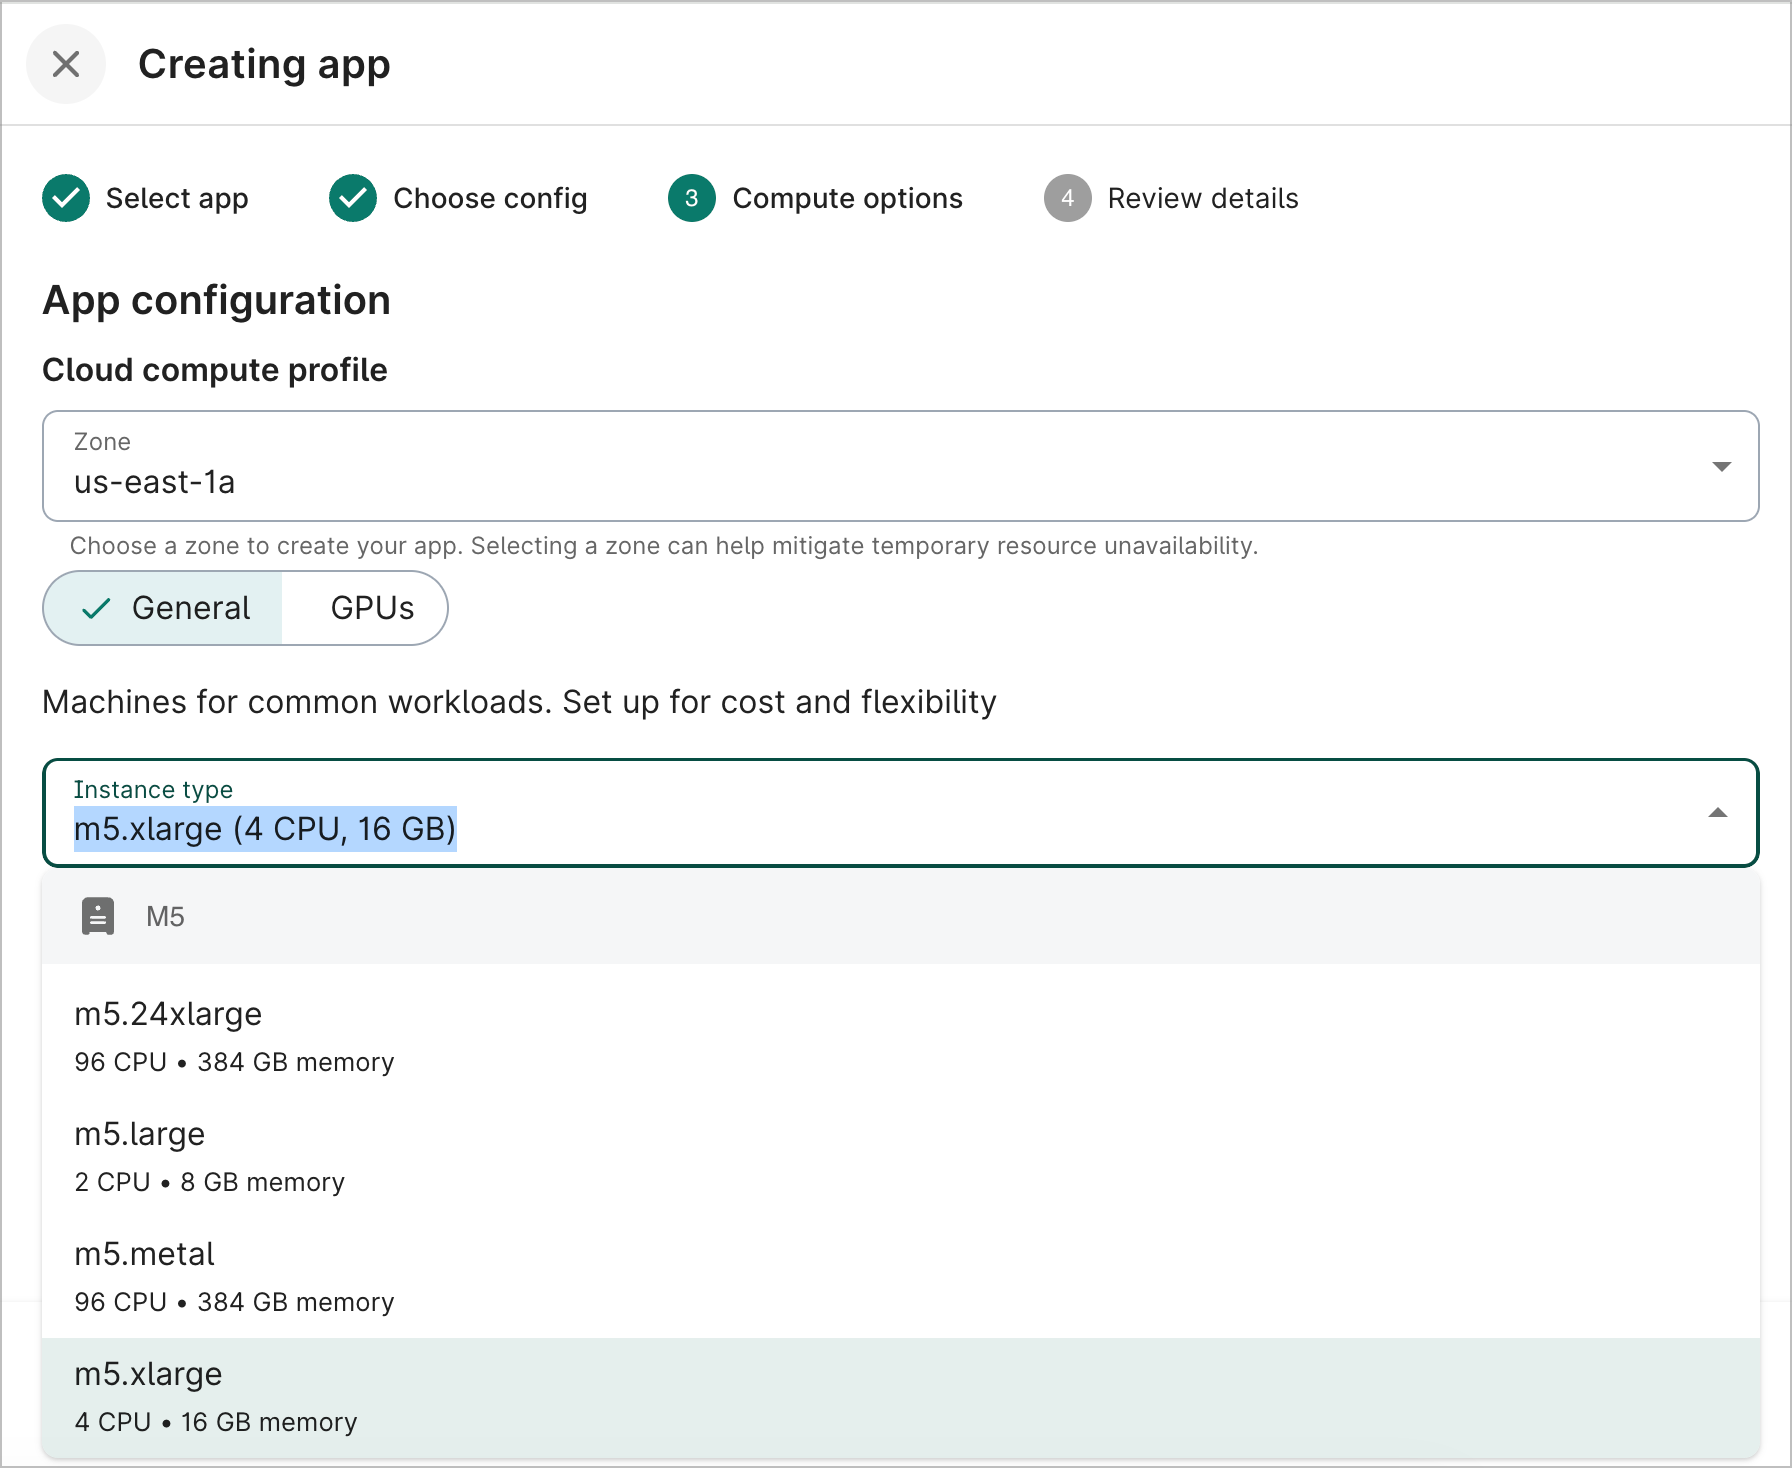This screenshot has width=1792, height=1468.
Task: Expand the M5 instance family group
Action: click(165, 916)
